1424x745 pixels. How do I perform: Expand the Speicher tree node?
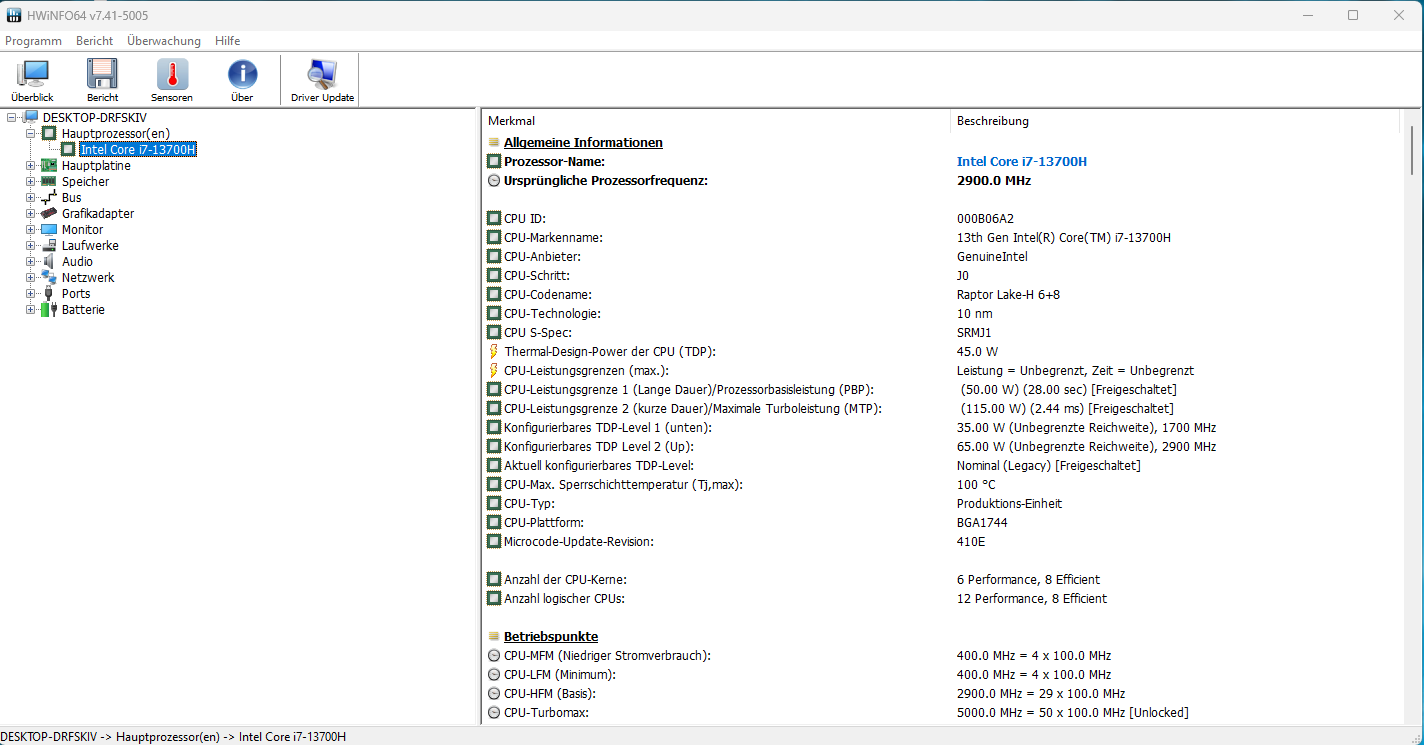31,182
